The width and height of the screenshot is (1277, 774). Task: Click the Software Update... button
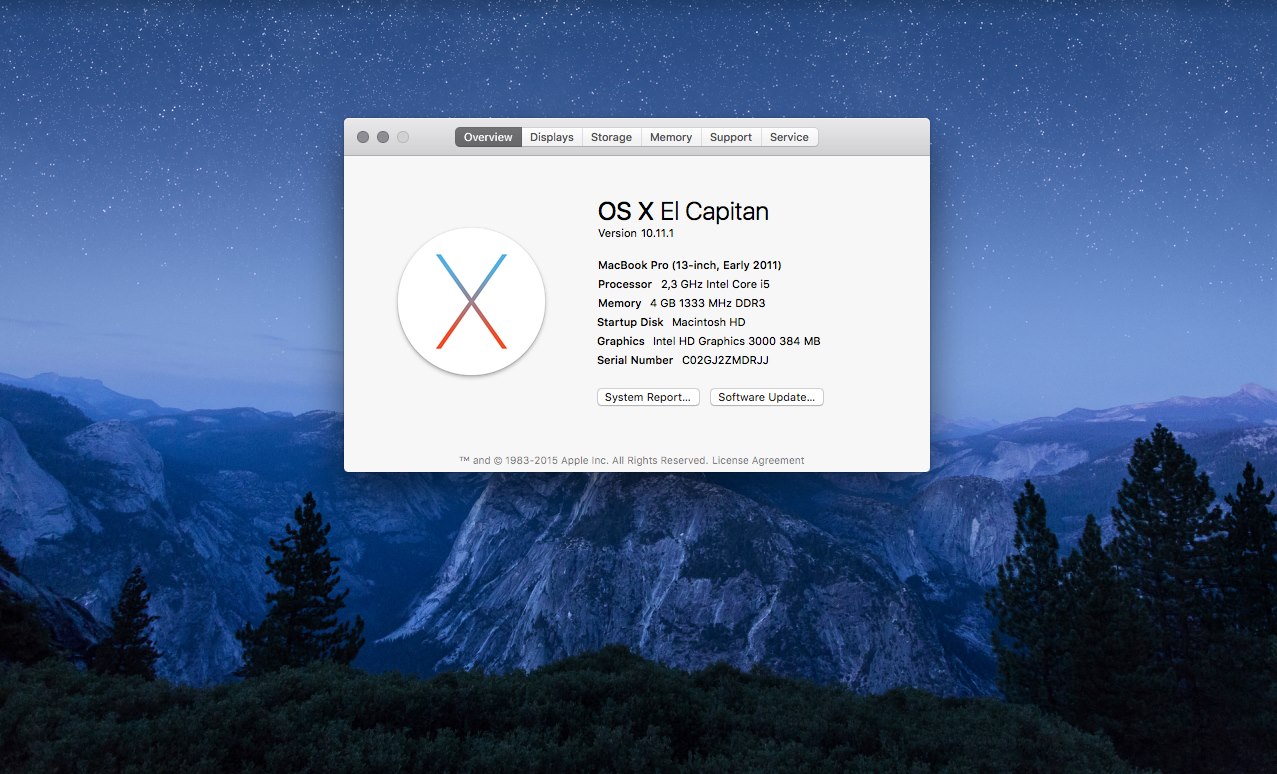click(767, 397)
